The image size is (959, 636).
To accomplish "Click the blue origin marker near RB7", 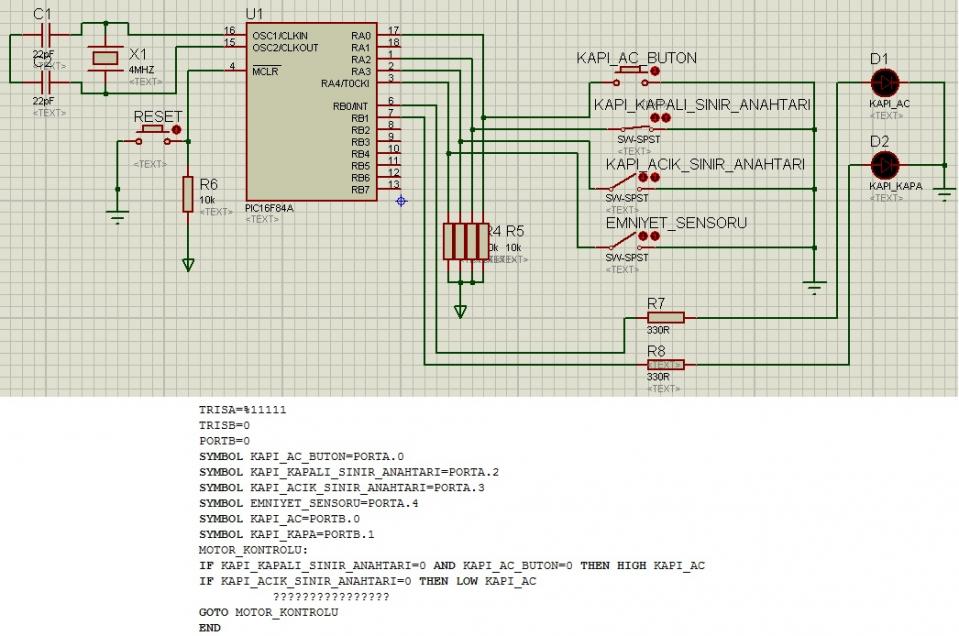I will 401,201.
